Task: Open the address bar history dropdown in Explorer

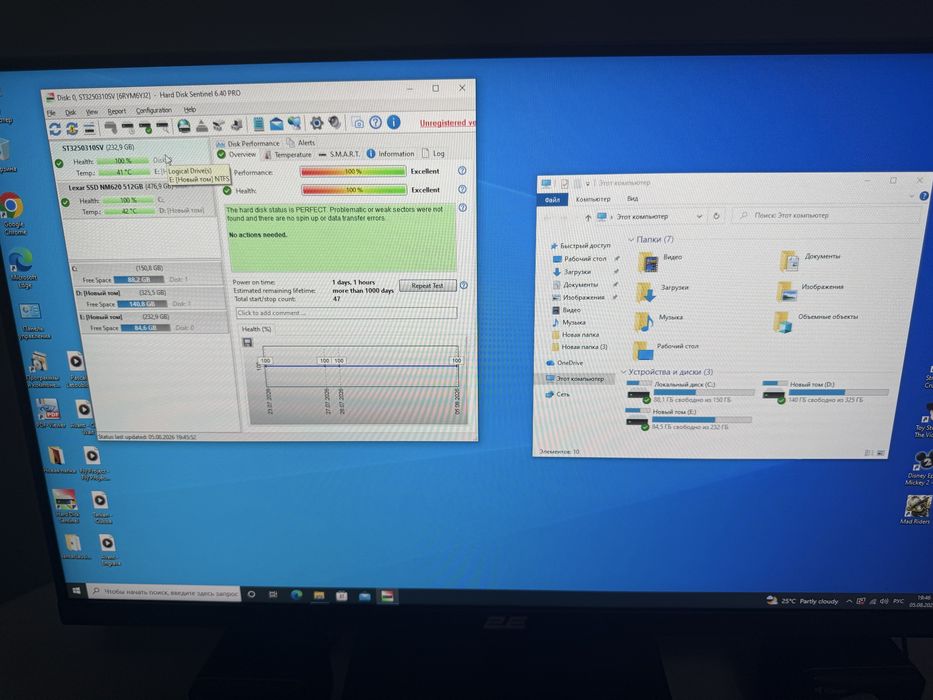Action: (x=699, y=217)
